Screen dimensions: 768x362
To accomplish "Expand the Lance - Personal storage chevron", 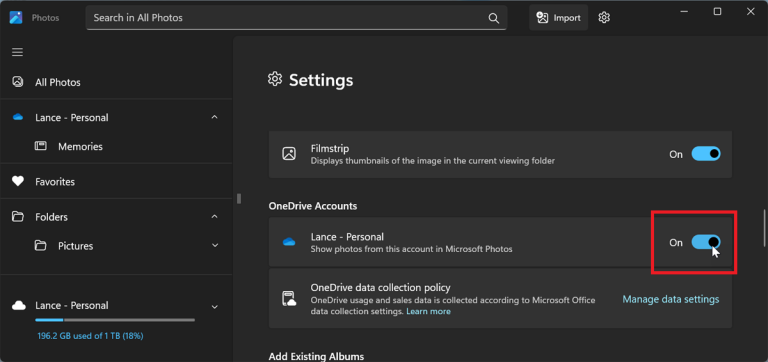I will tap(215, 307).
